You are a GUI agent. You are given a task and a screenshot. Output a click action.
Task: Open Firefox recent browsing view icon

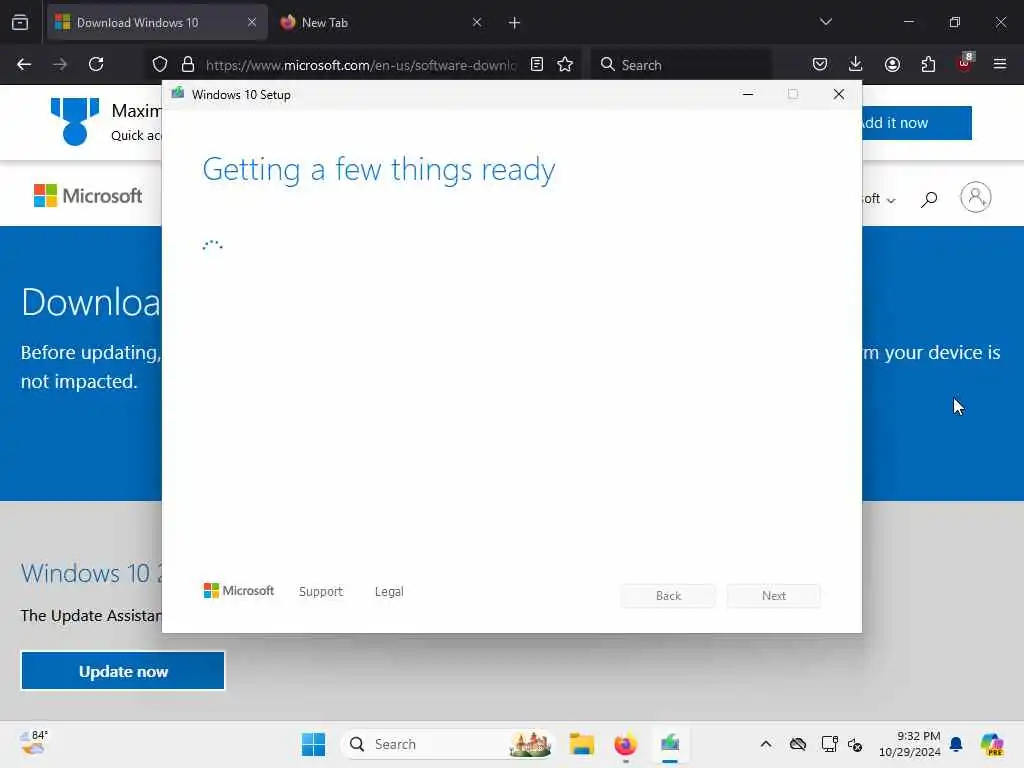click(x=20, y=22)
